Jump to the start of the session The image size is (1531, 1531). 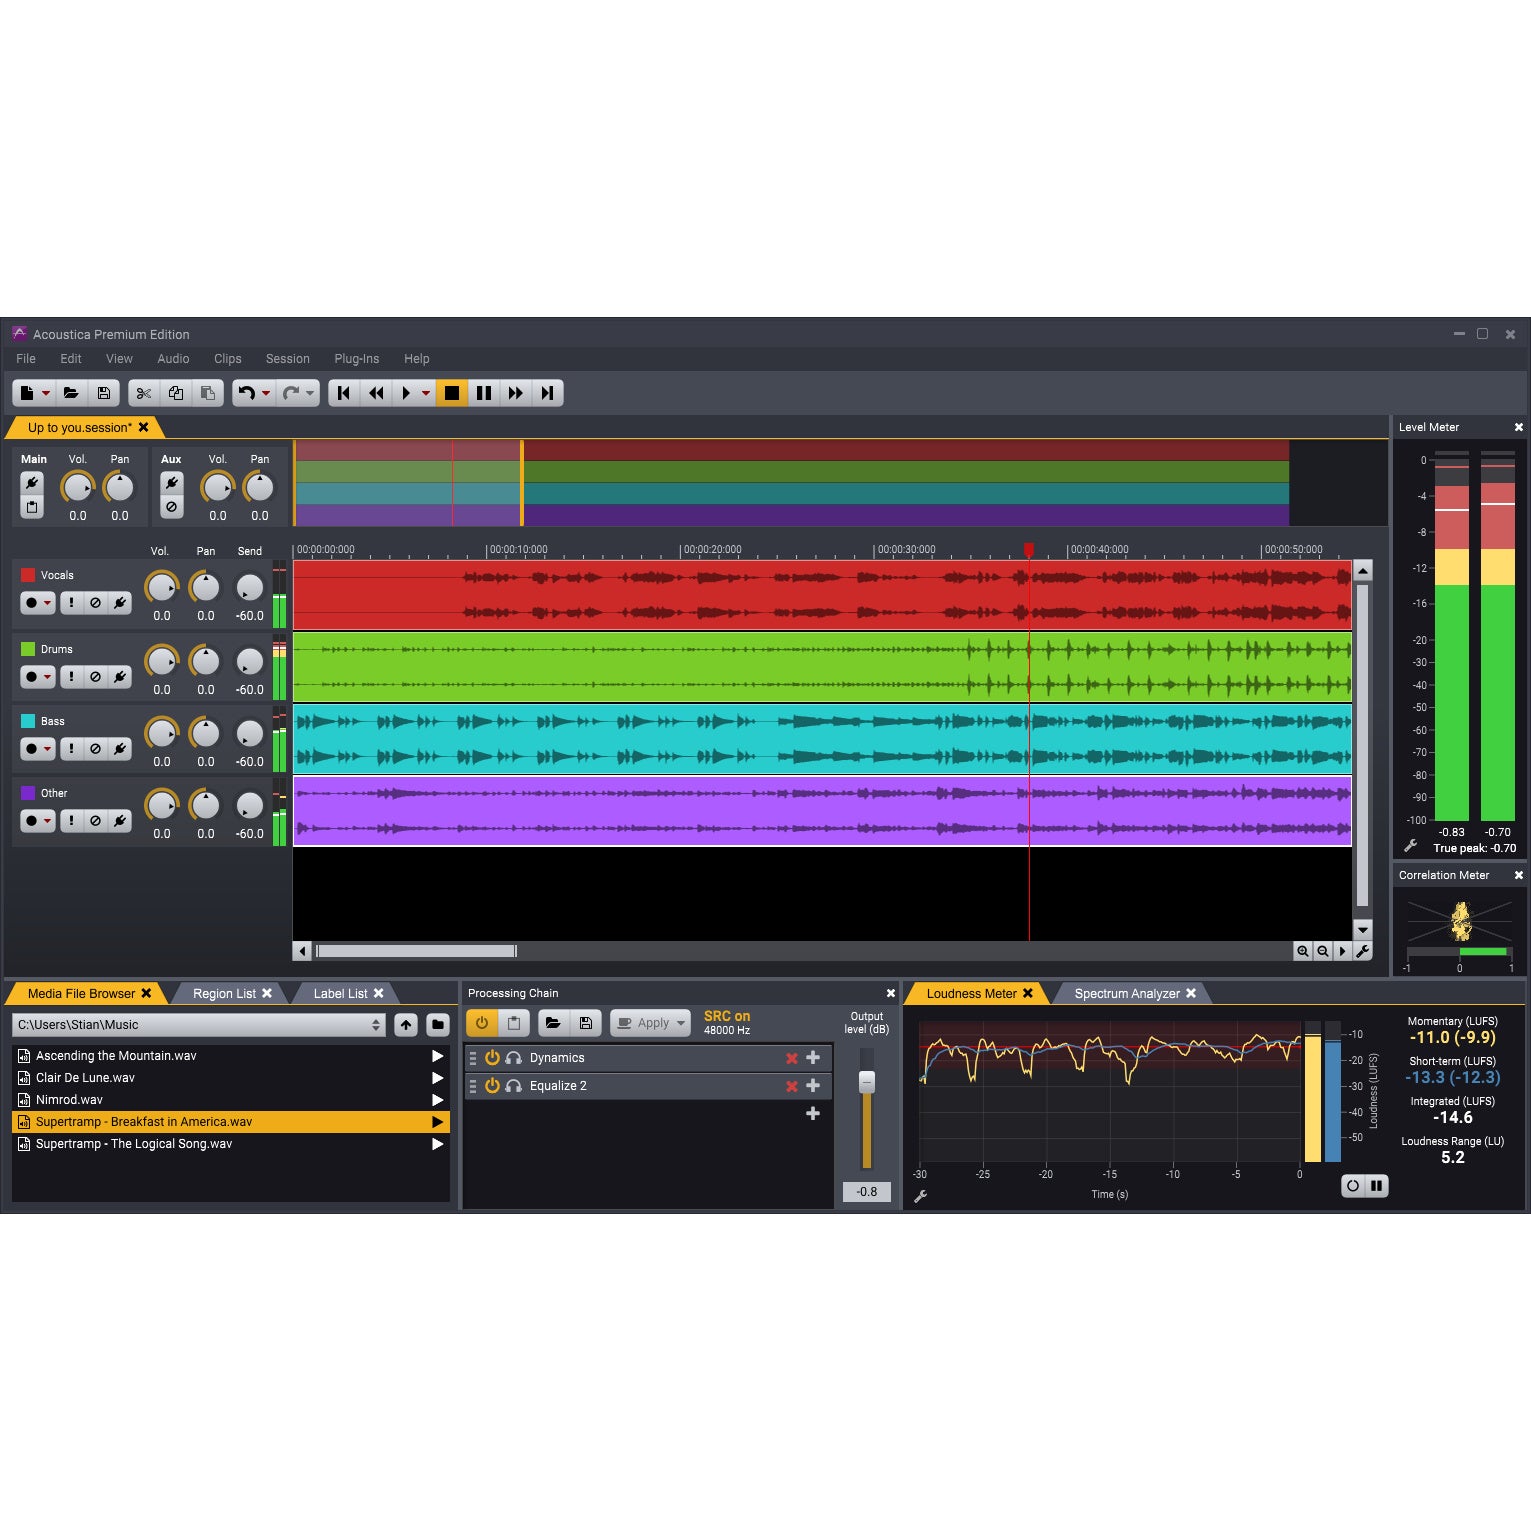344,393
